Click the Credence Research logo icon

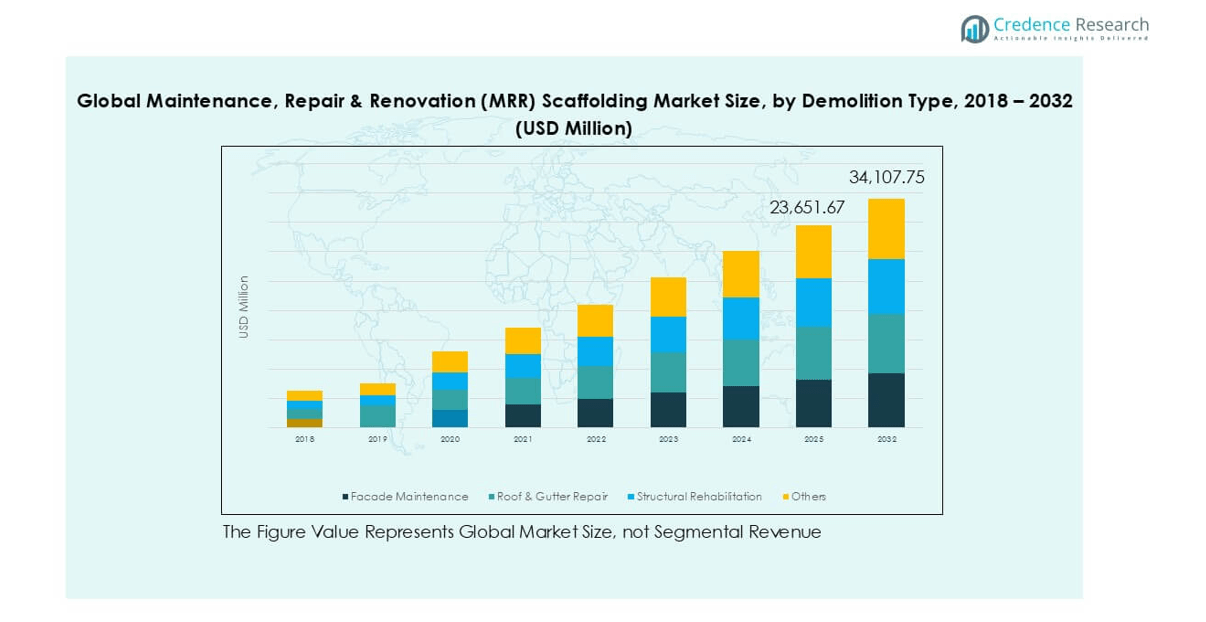(975, 29)
